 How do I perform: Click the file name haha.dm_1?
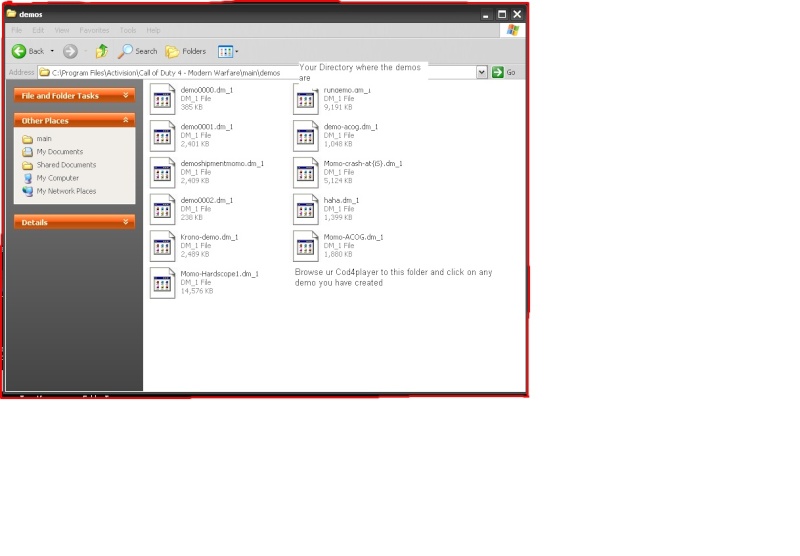(x=341, y=200)
